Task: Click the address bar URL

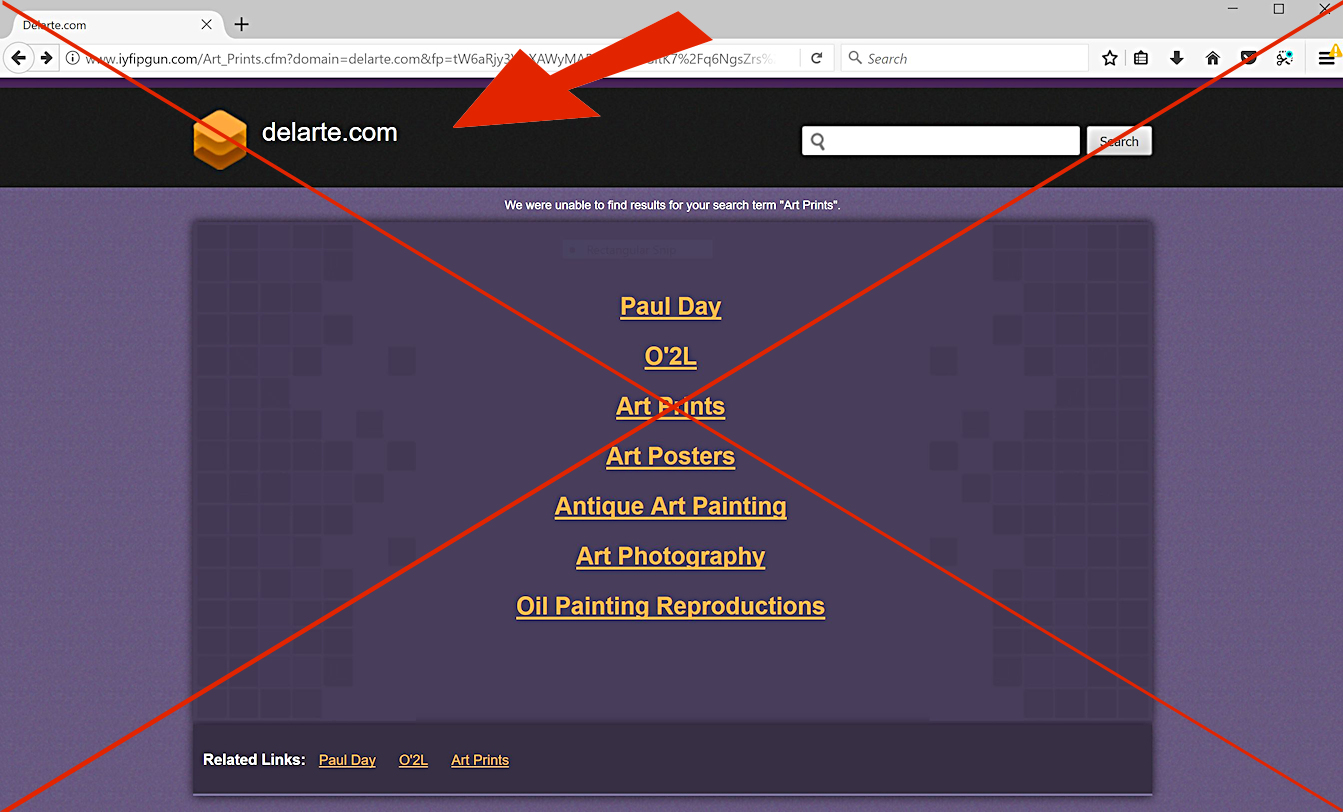Action: [428, 59]
